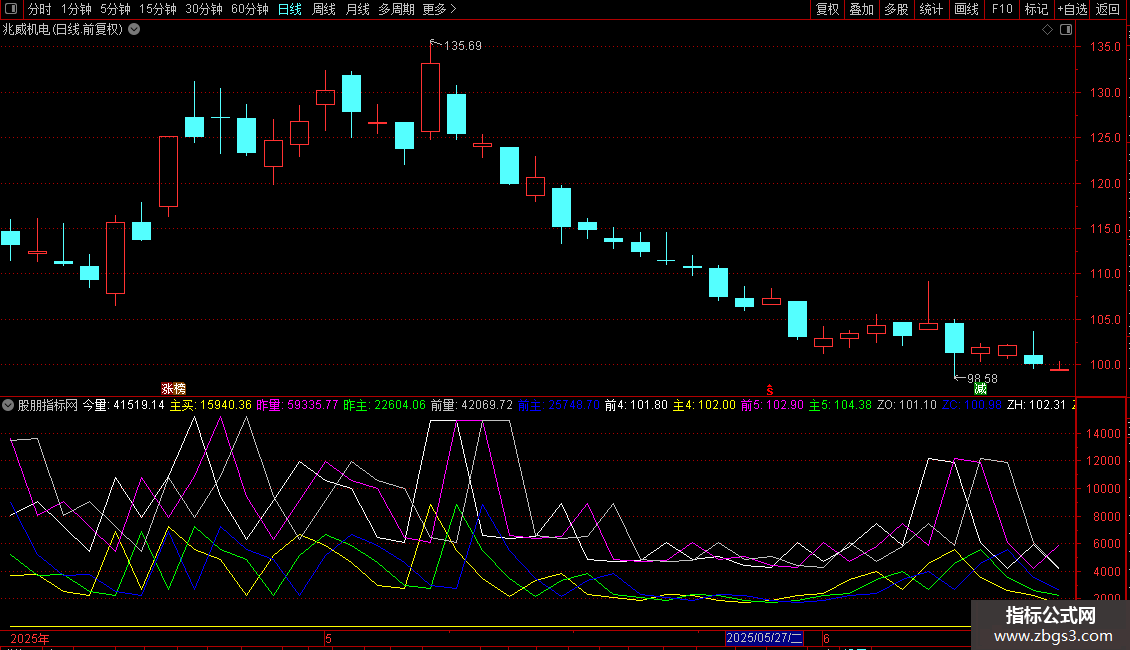Open the F10 company info

[1002, 9]
